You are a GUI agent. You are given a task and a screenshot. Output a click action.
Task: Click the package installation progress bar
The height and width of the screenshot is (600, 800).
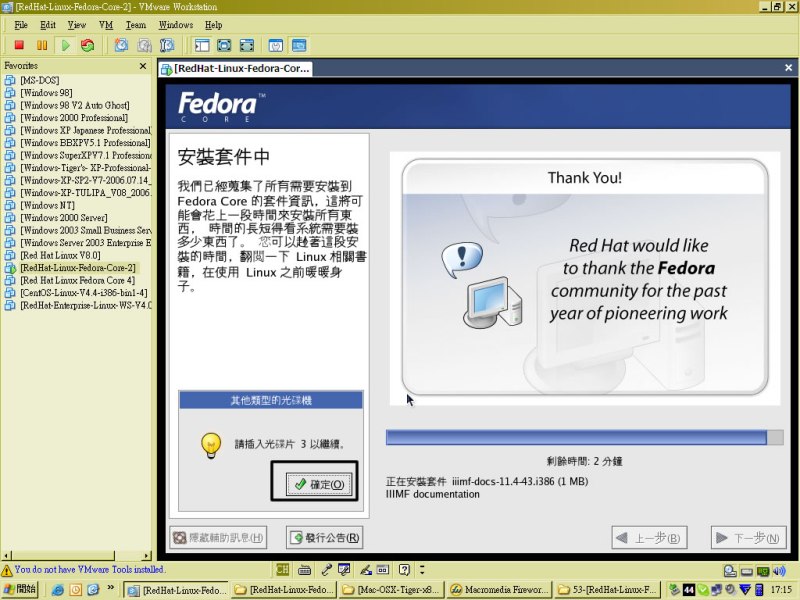coord(584,437)
